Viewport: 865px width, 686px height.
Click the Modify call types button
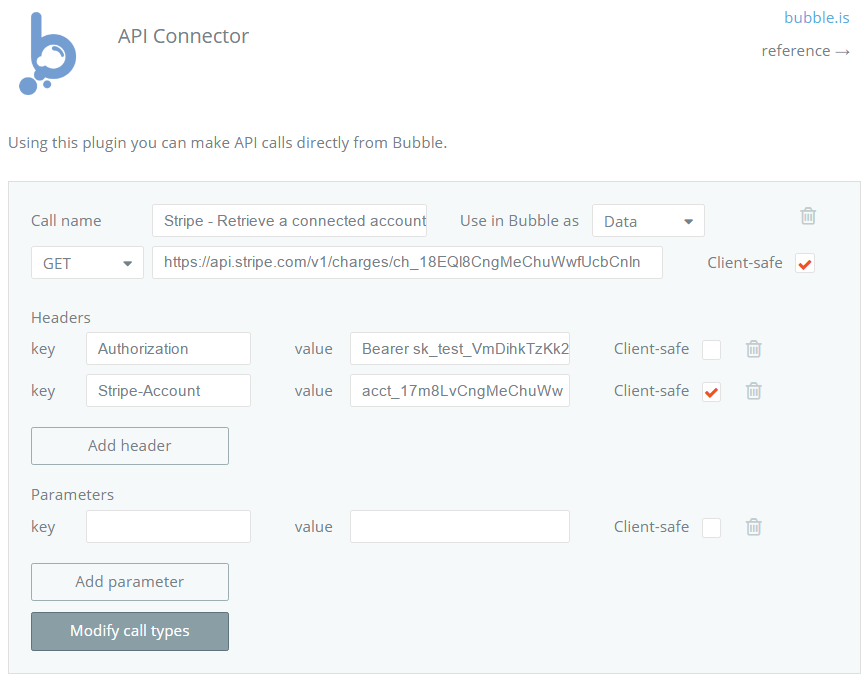pyautogui.click(x=130, y=631)
